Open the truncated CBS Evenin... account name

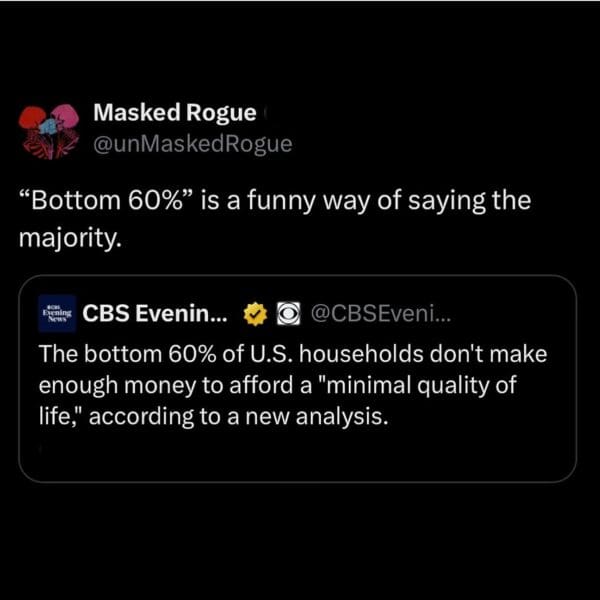coord(155,314)
